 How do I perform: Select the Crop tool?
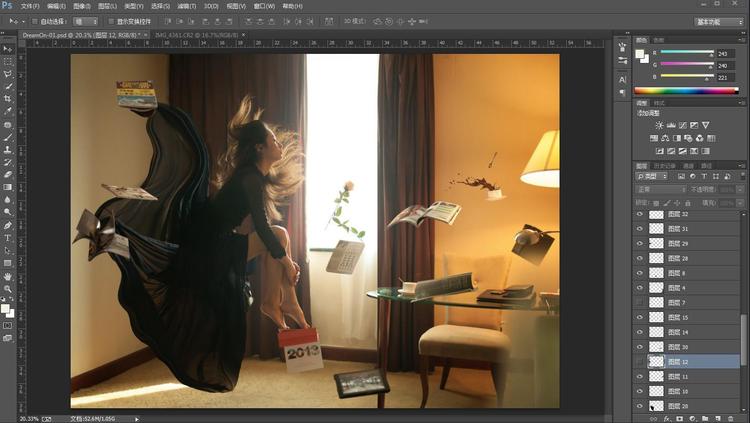coord(8,98)
